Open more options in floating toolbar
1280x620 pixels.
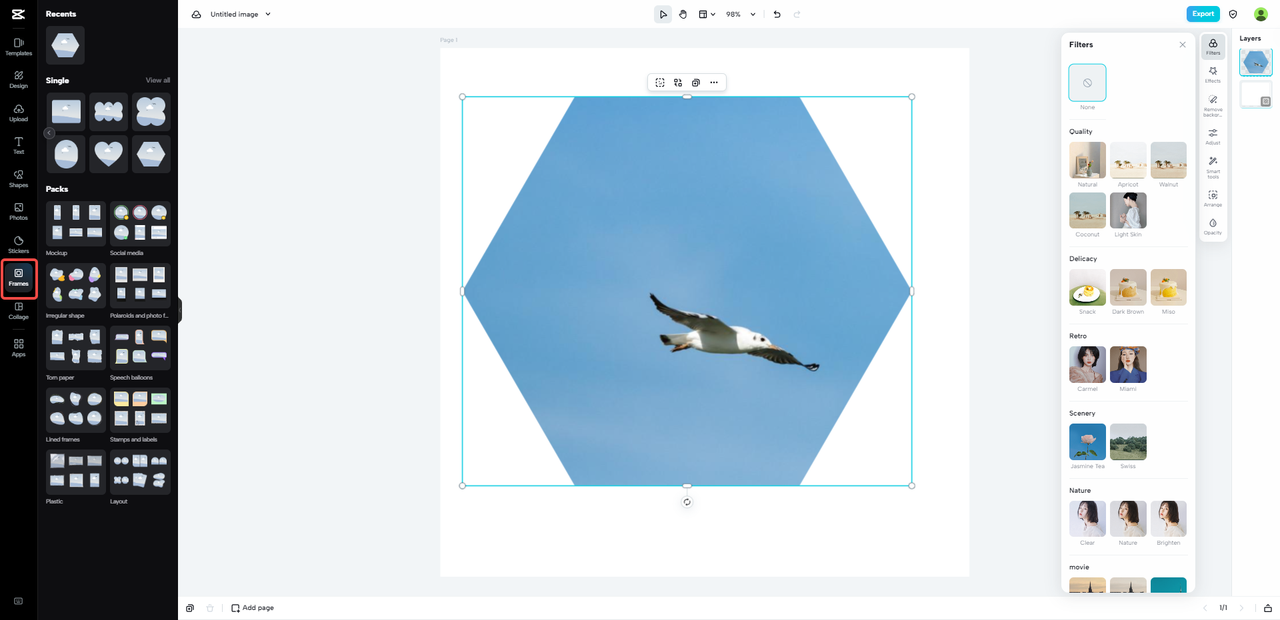pyautogui.click(x=714, y=83)
